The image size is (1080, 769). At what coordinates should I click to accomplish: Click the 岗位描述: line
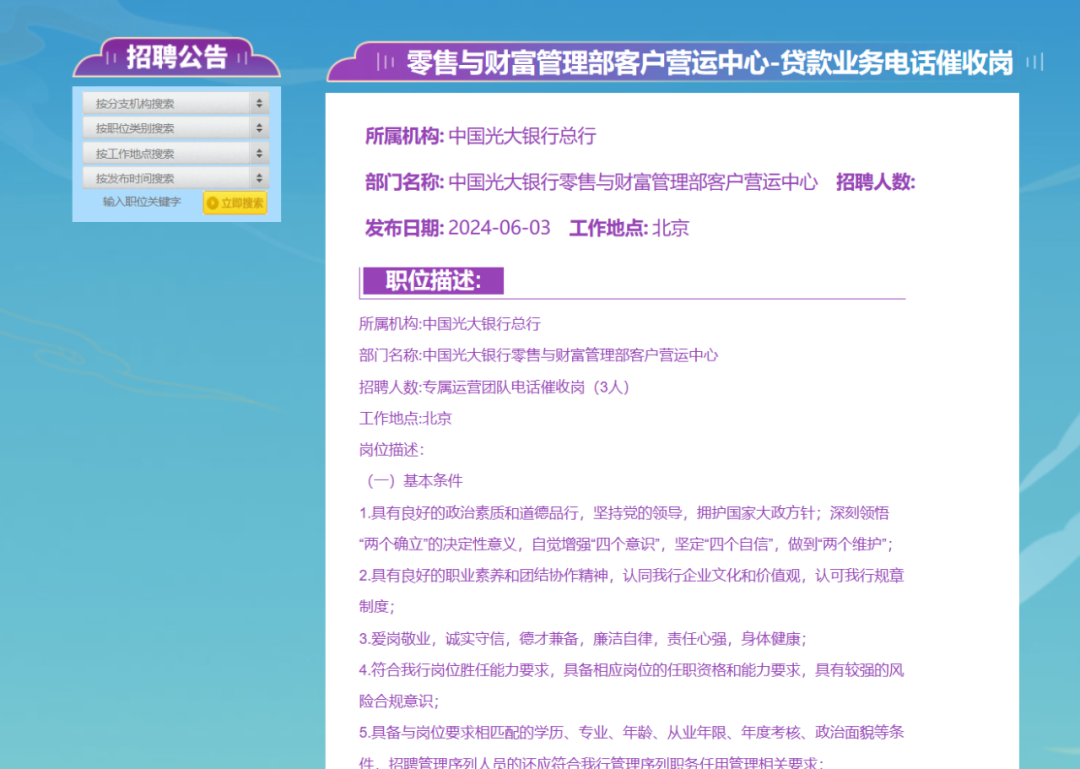[391, 450]
